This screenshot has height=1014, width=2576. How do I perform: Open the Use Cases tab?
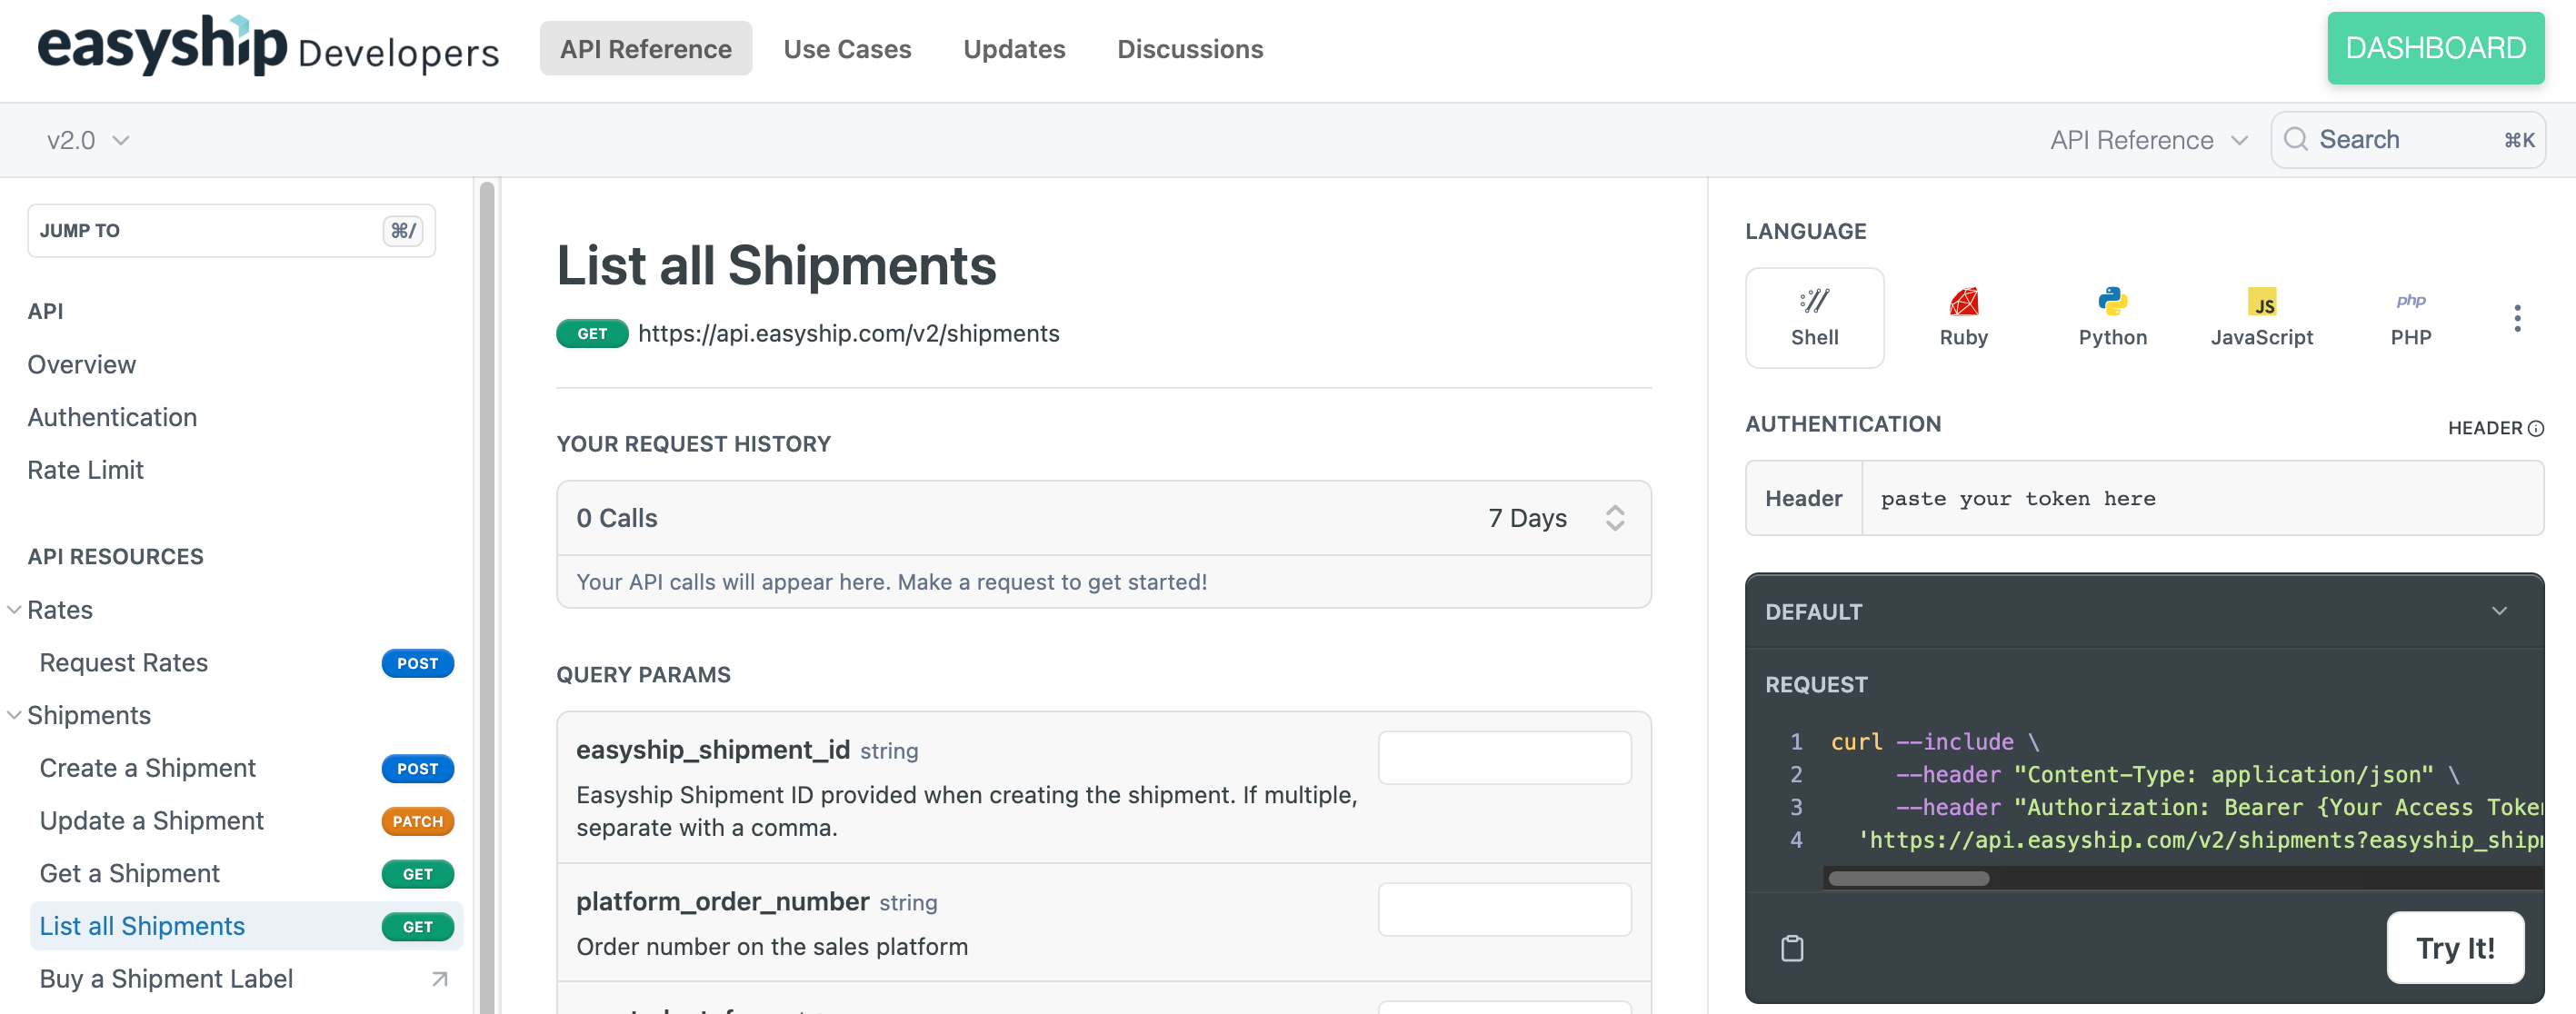(x=847, y=48)
